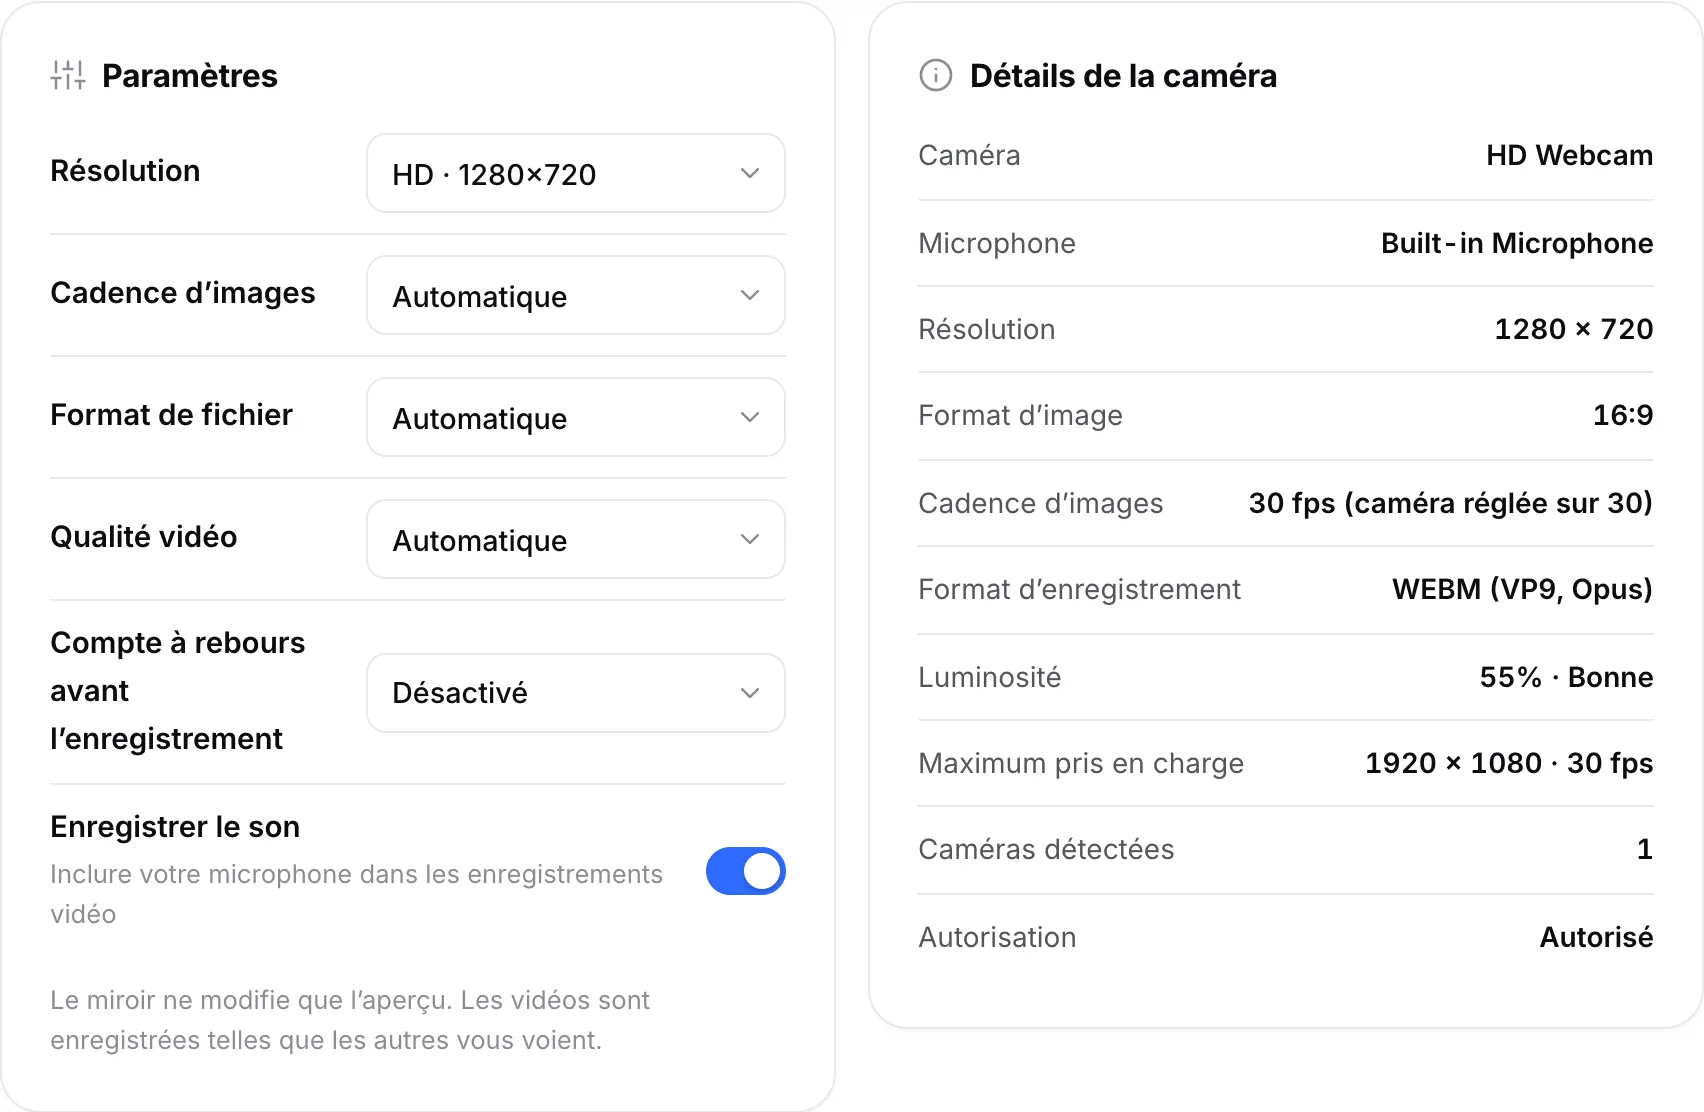Viewport: 1704px width, 1112px height.
Task: Click the Caméra label in details
Action: pyautogui.click(x=969, y=155)
